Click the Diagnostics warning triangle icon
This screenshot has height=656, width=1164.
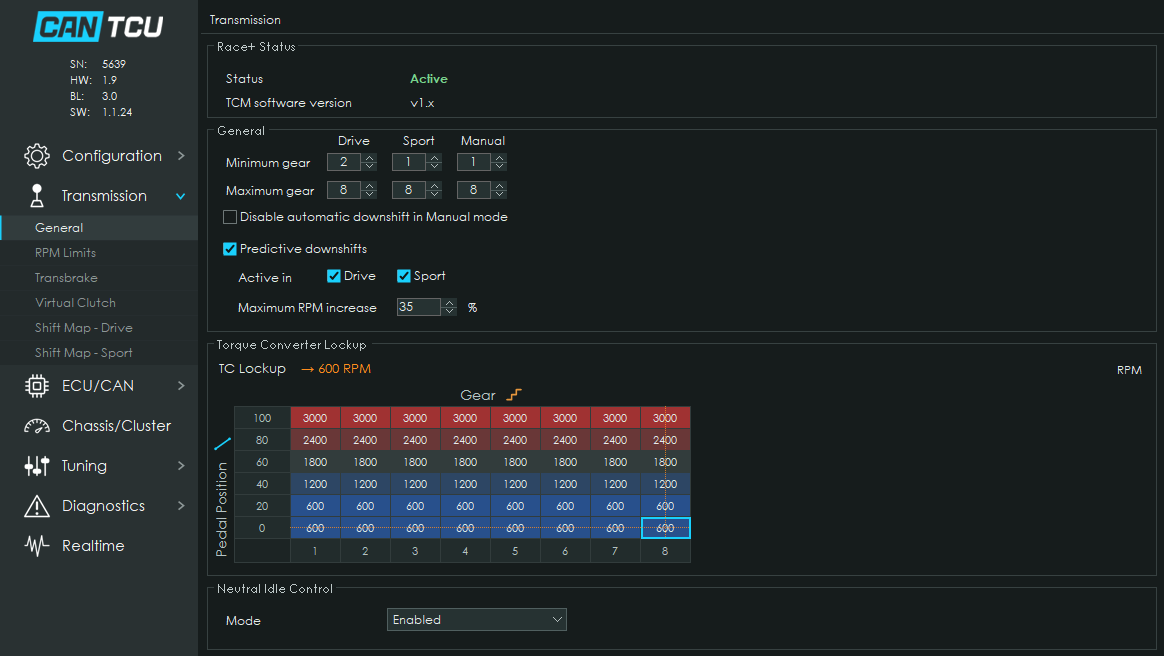[x=36, y=506]
